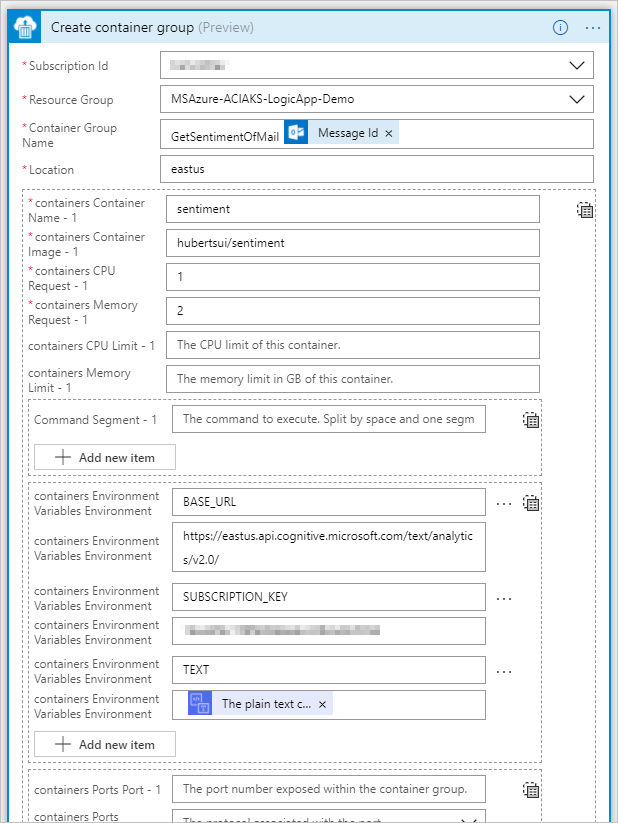Click the Command Segment - 1 input
The image size is (618, 823).
click(x=329, y=419)
